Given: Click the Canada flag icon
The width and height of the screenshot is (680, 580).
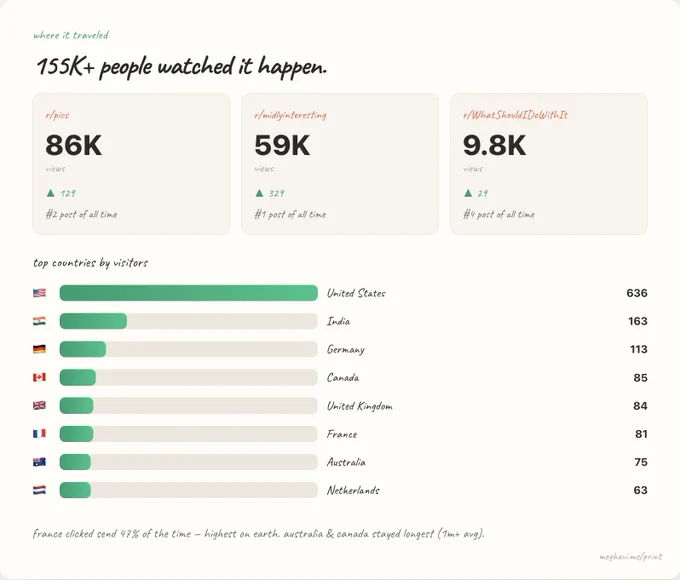Looking at the screenshot, I should [39, 377].
